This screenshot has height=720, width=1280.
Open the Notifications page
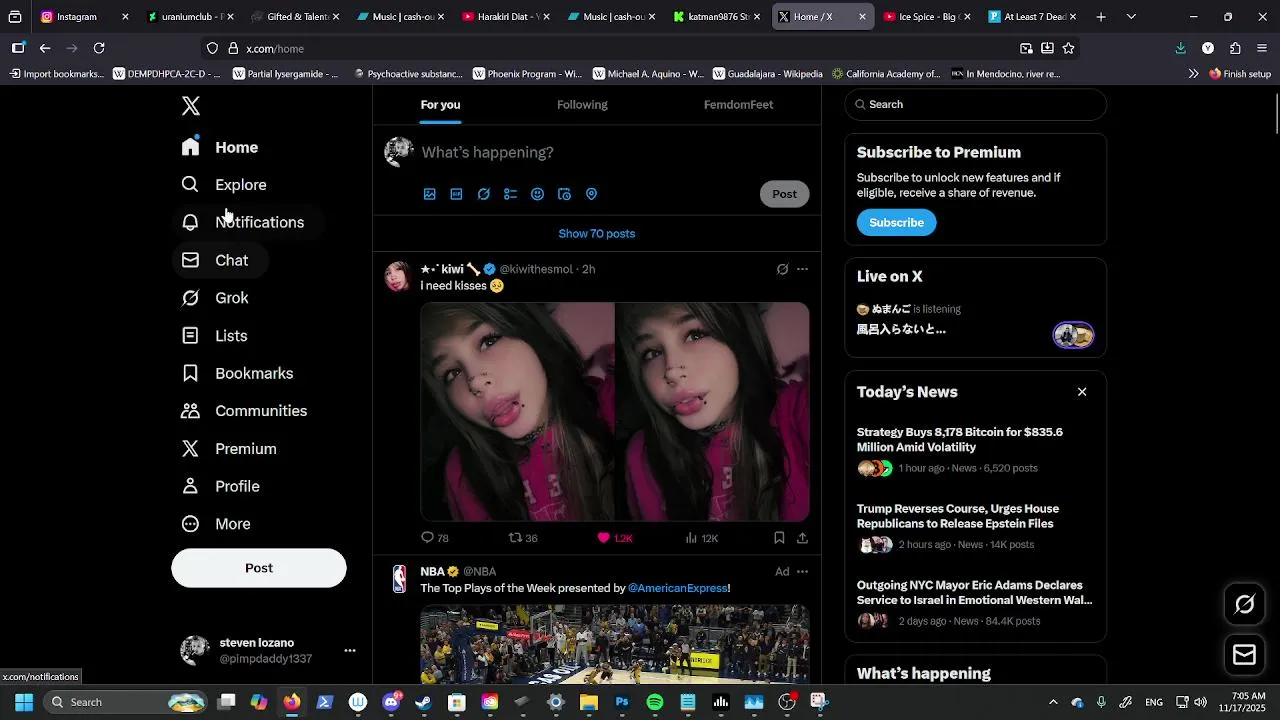pyautogui.click(x=242, y=222)
